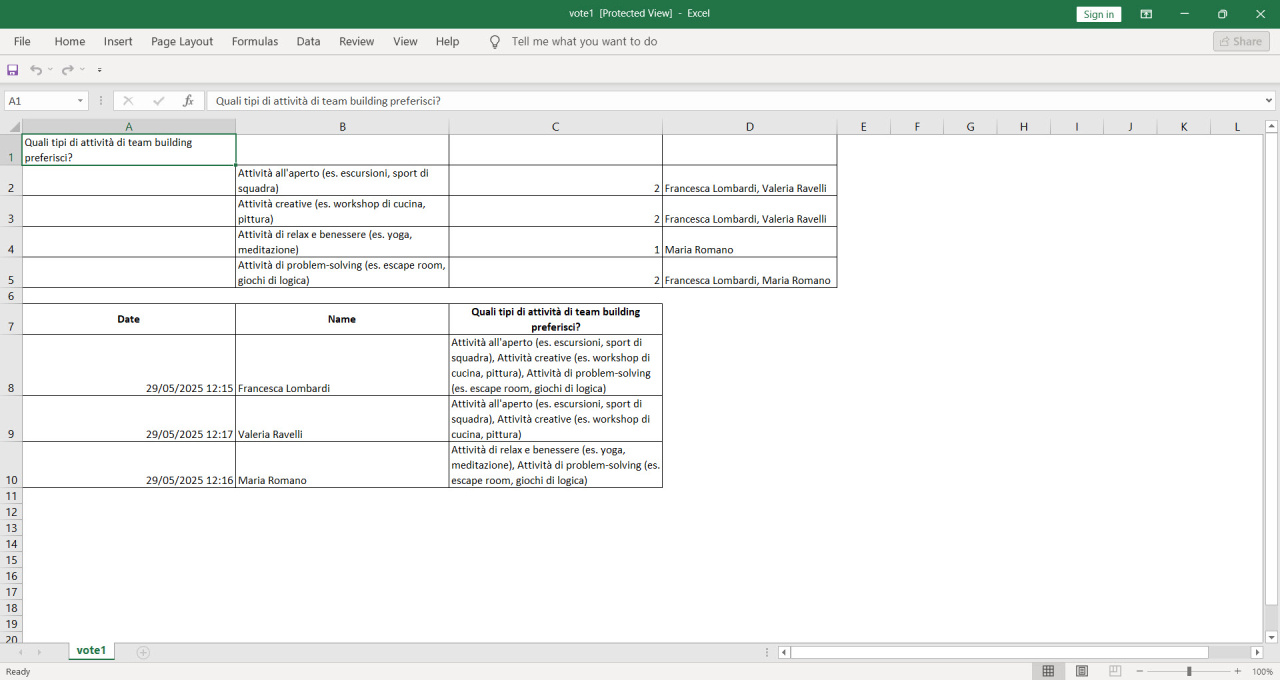Screen dimensions: 1280x680
Task: Select column D by its header
Action: pyautogui.click(x=749, y=127)
